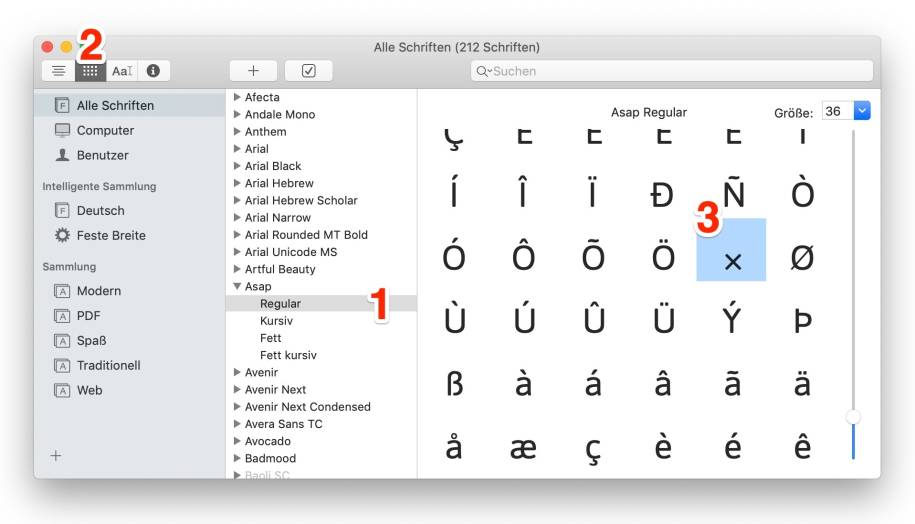
Task: Add a new collection with sidebar plus
Action: (56, 456)
